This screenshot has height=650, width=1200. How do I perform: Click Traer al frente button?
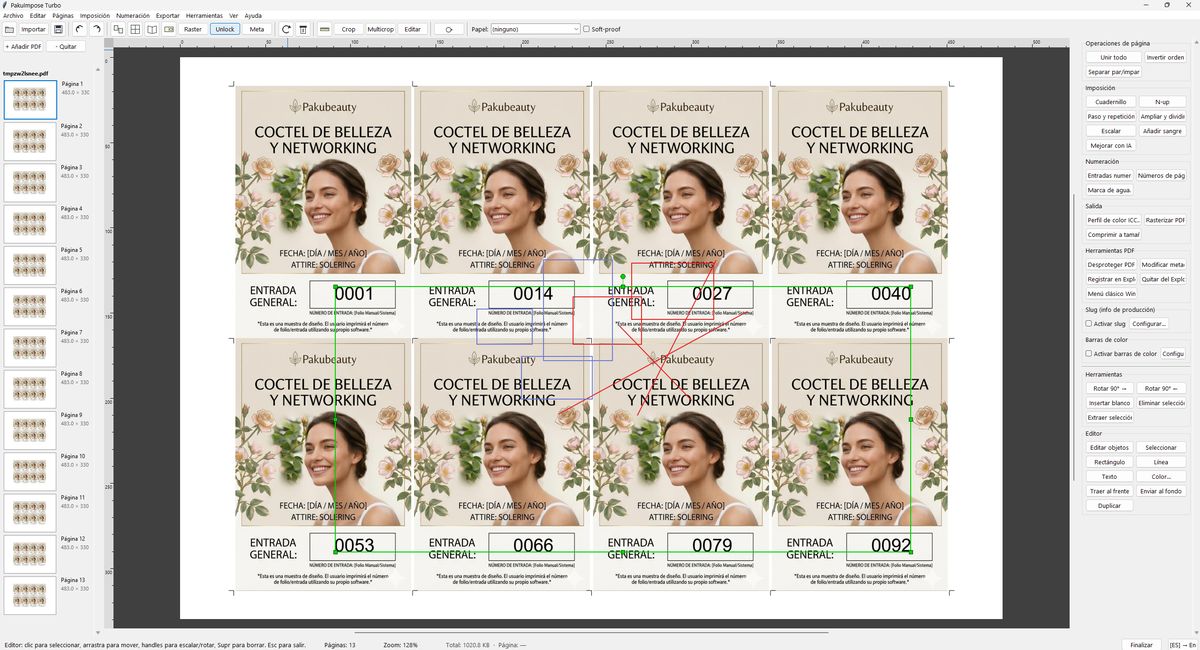1109,491
